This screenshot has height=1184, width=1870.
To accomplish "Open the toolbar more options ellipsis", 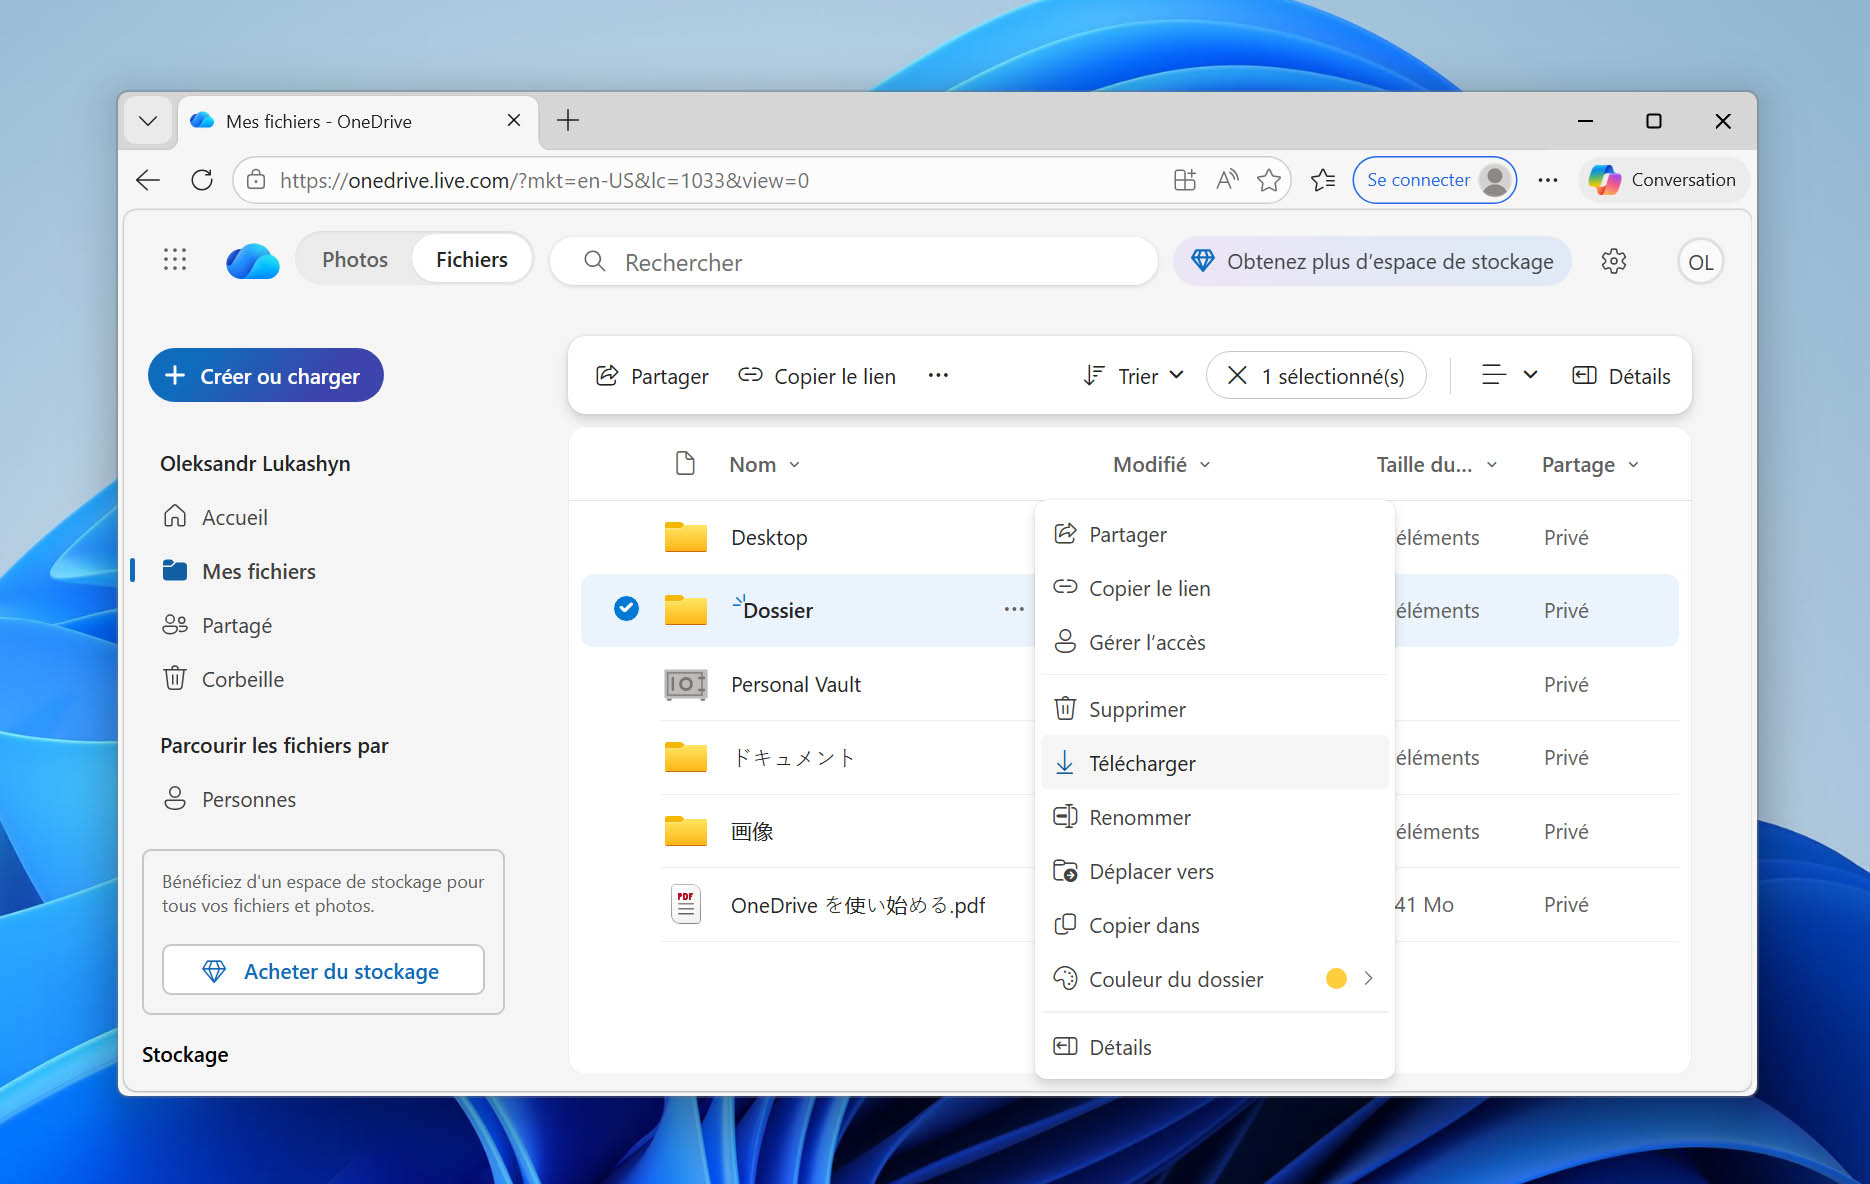I will pyautogui.click(x=938, y=375).
